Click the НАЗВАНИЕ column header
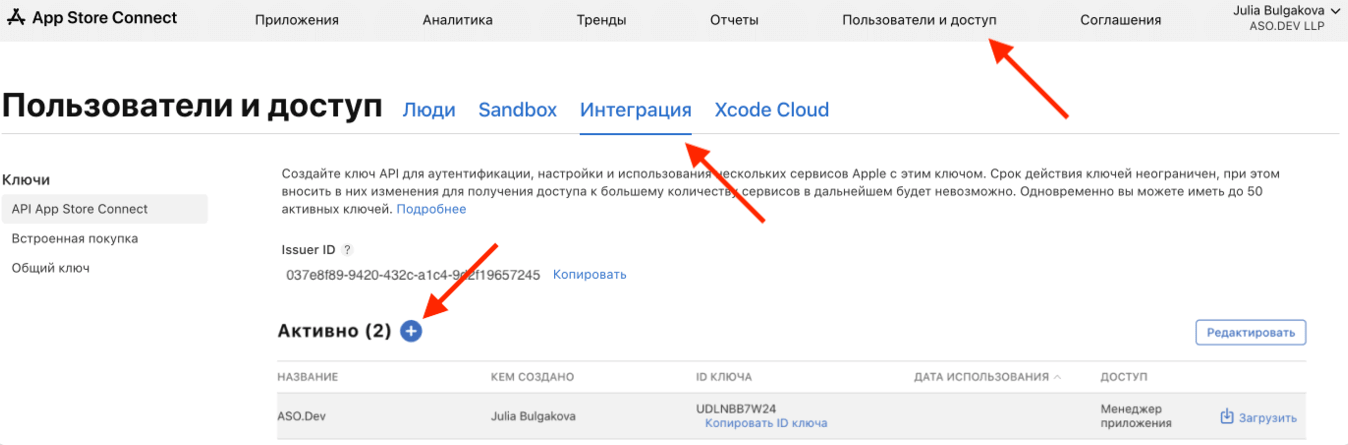Viewport: 1348px width, 445px height. (307, 377)
